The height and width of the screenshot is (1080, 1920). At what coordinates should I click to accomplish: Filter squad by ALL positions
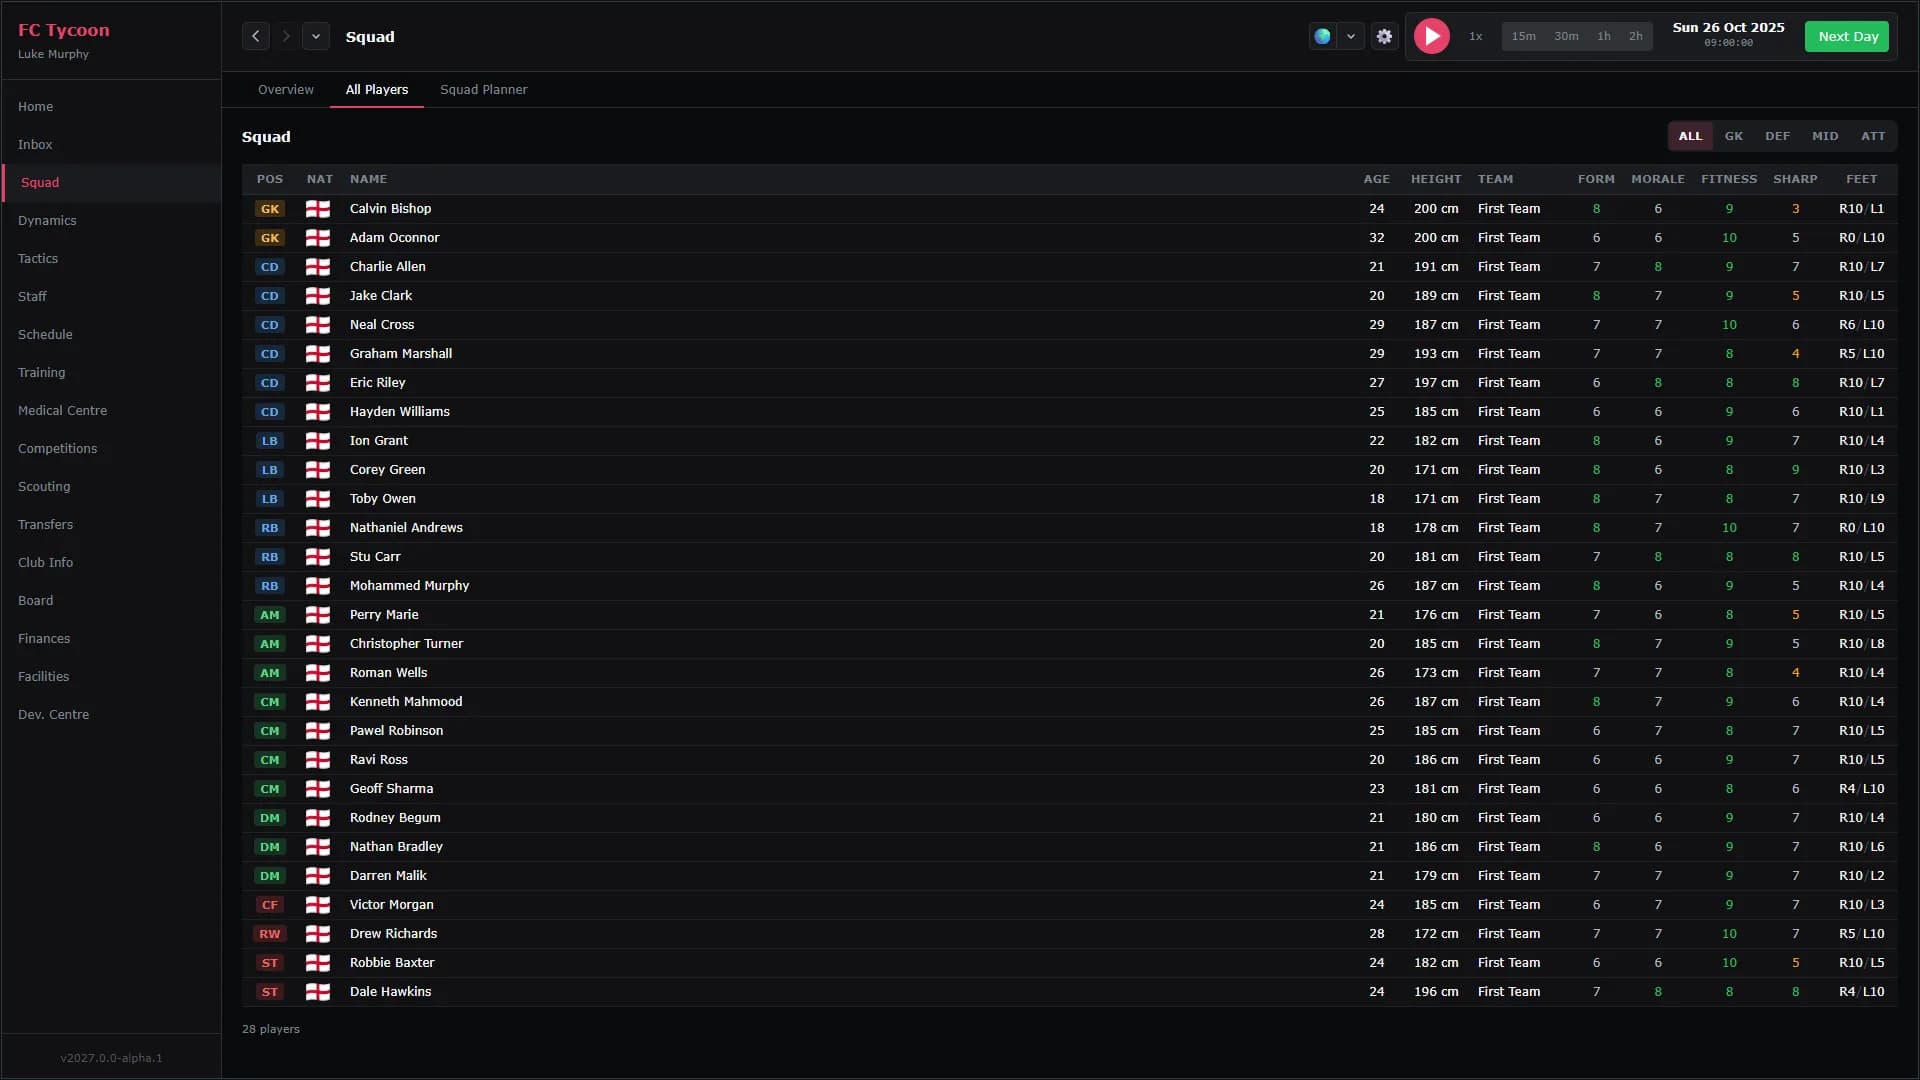tap(1690, 136)
